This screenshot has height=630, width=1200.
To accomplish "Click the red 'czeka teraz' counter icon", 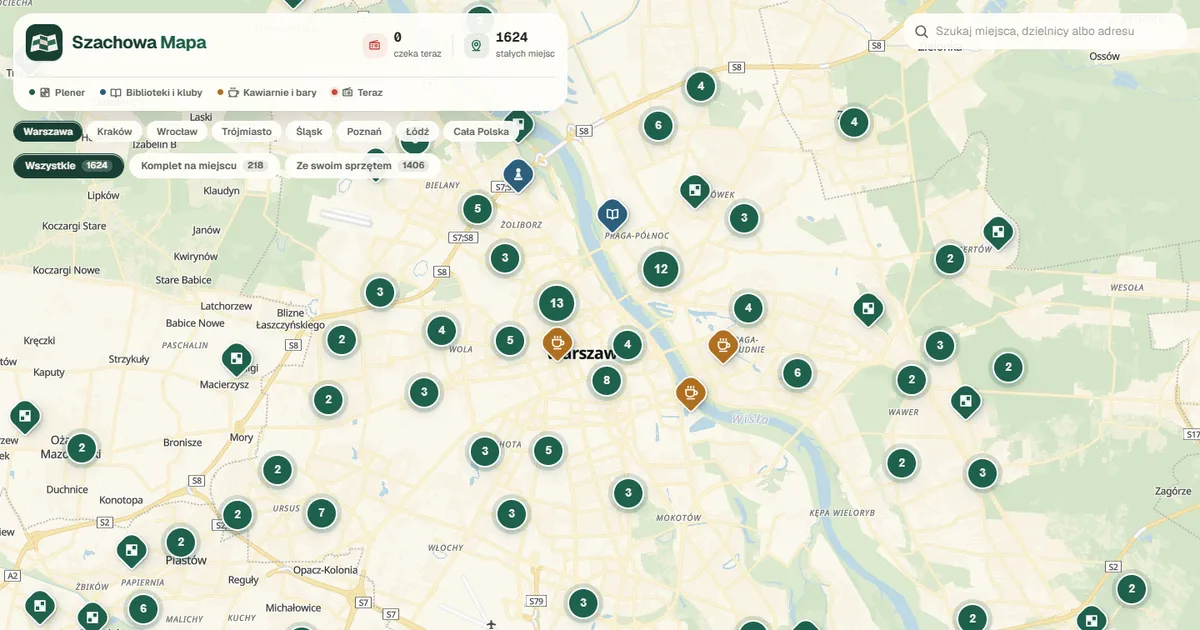I will click(x=375, y=45).
